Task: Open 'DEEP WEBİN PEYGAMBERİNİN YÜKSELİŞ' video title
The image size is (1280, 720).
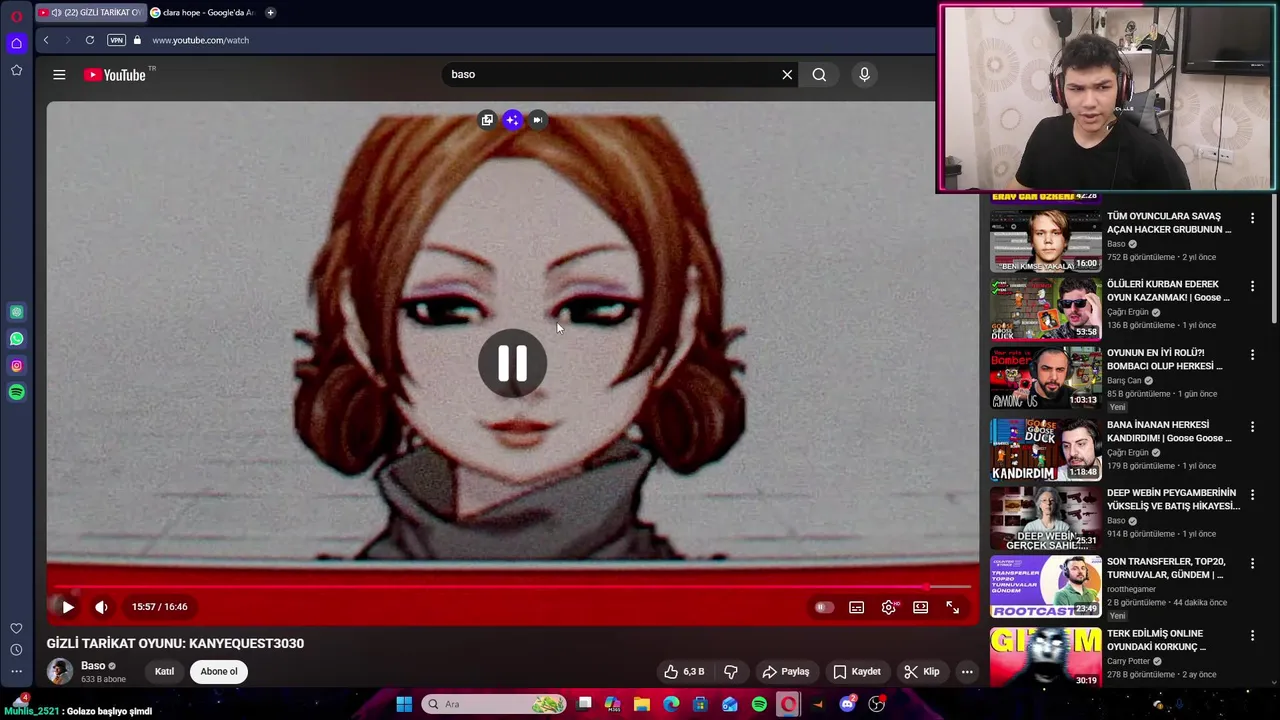Action: [x=1173, y=500]
